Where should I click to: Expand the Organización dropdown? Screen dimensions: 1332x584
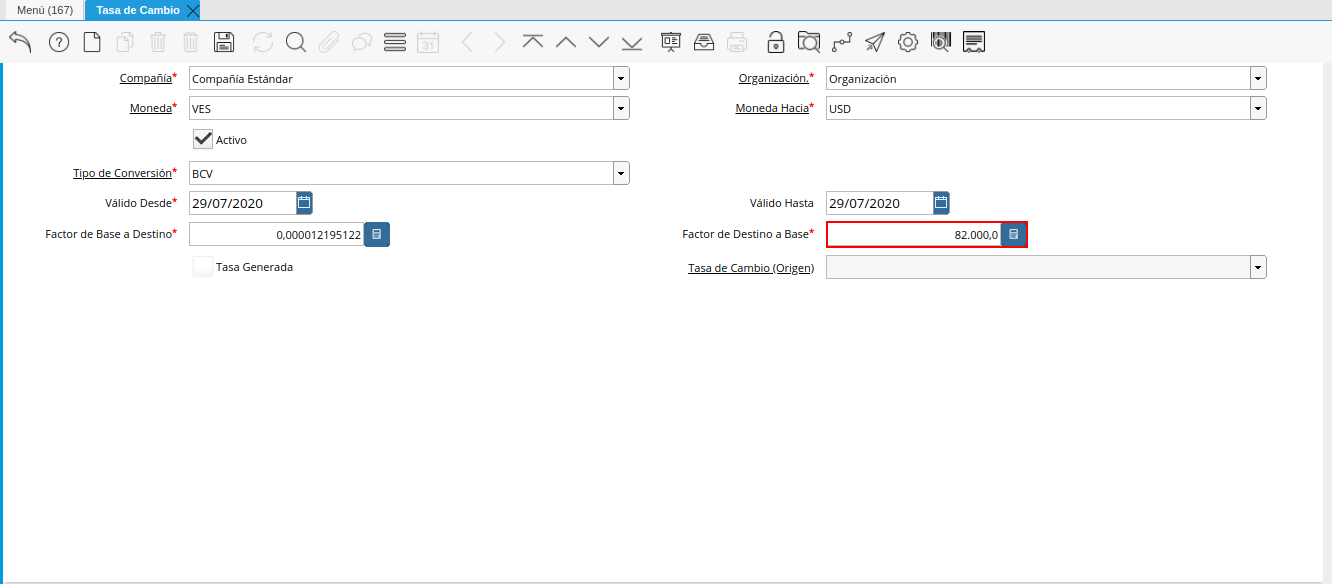pos(1258,78)
